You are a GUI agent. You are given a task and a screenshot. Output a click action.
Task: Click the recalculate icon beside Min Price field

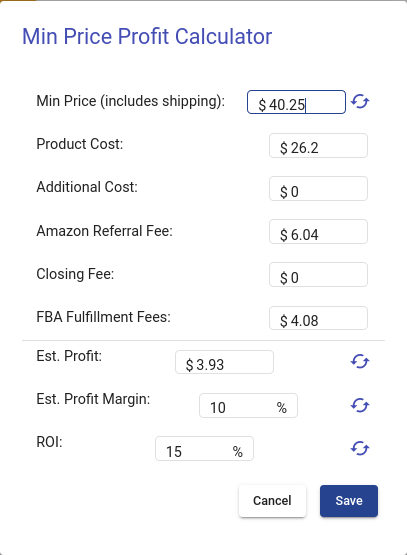pos(360,102)
